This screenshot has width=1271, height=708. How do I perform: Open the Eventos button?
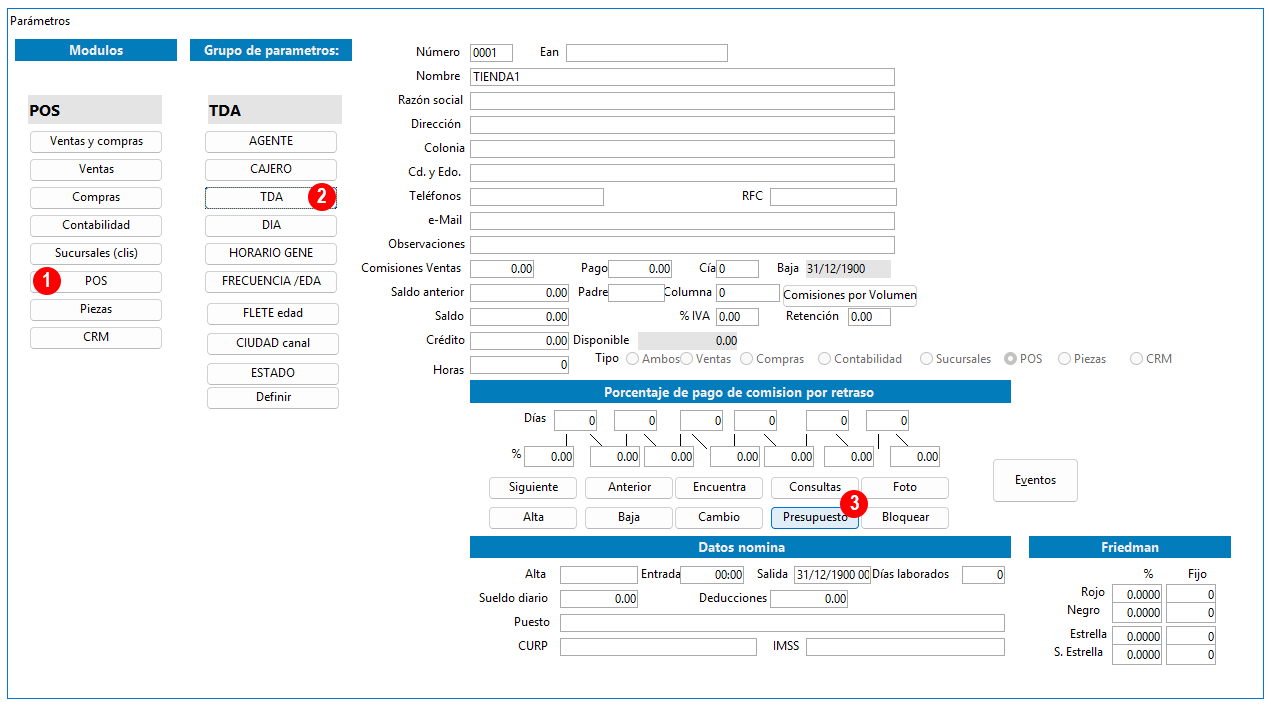point(1035,480)
